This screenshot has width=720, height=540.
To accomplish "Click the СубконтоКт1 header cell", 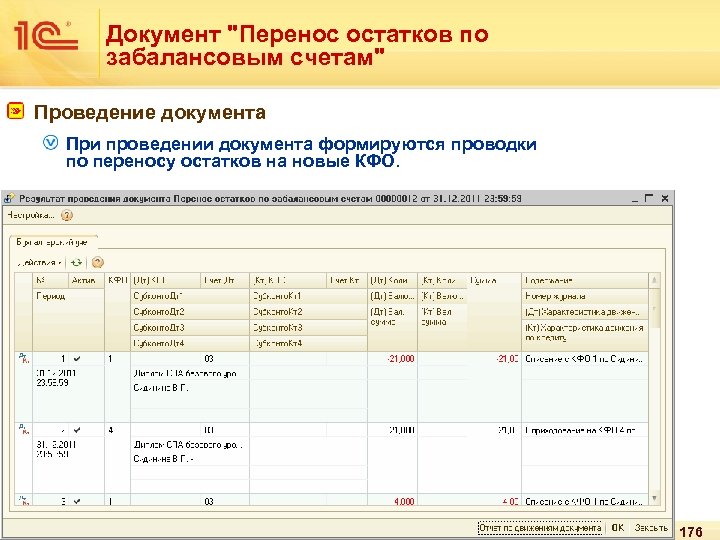I will point(308,296).
